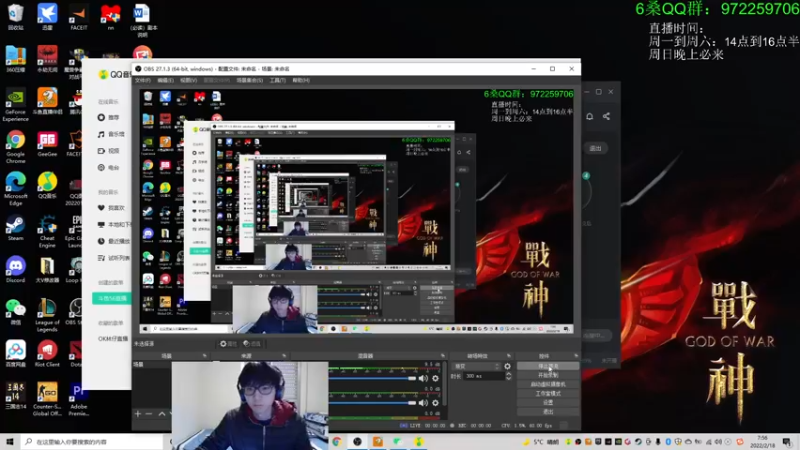
Task: Pop out the 控件 (Controls) dock panel
Action: [576, 356]
